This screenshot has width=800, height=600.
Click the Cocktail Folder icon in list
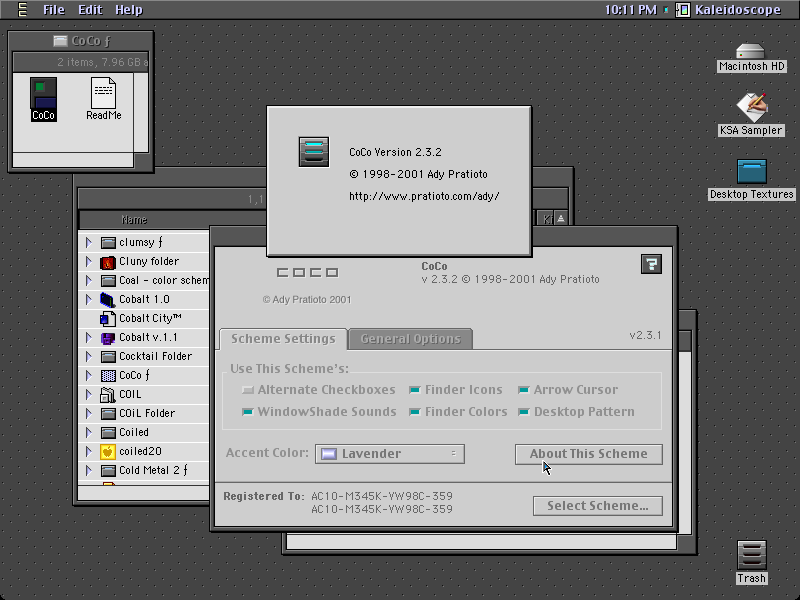108,357
